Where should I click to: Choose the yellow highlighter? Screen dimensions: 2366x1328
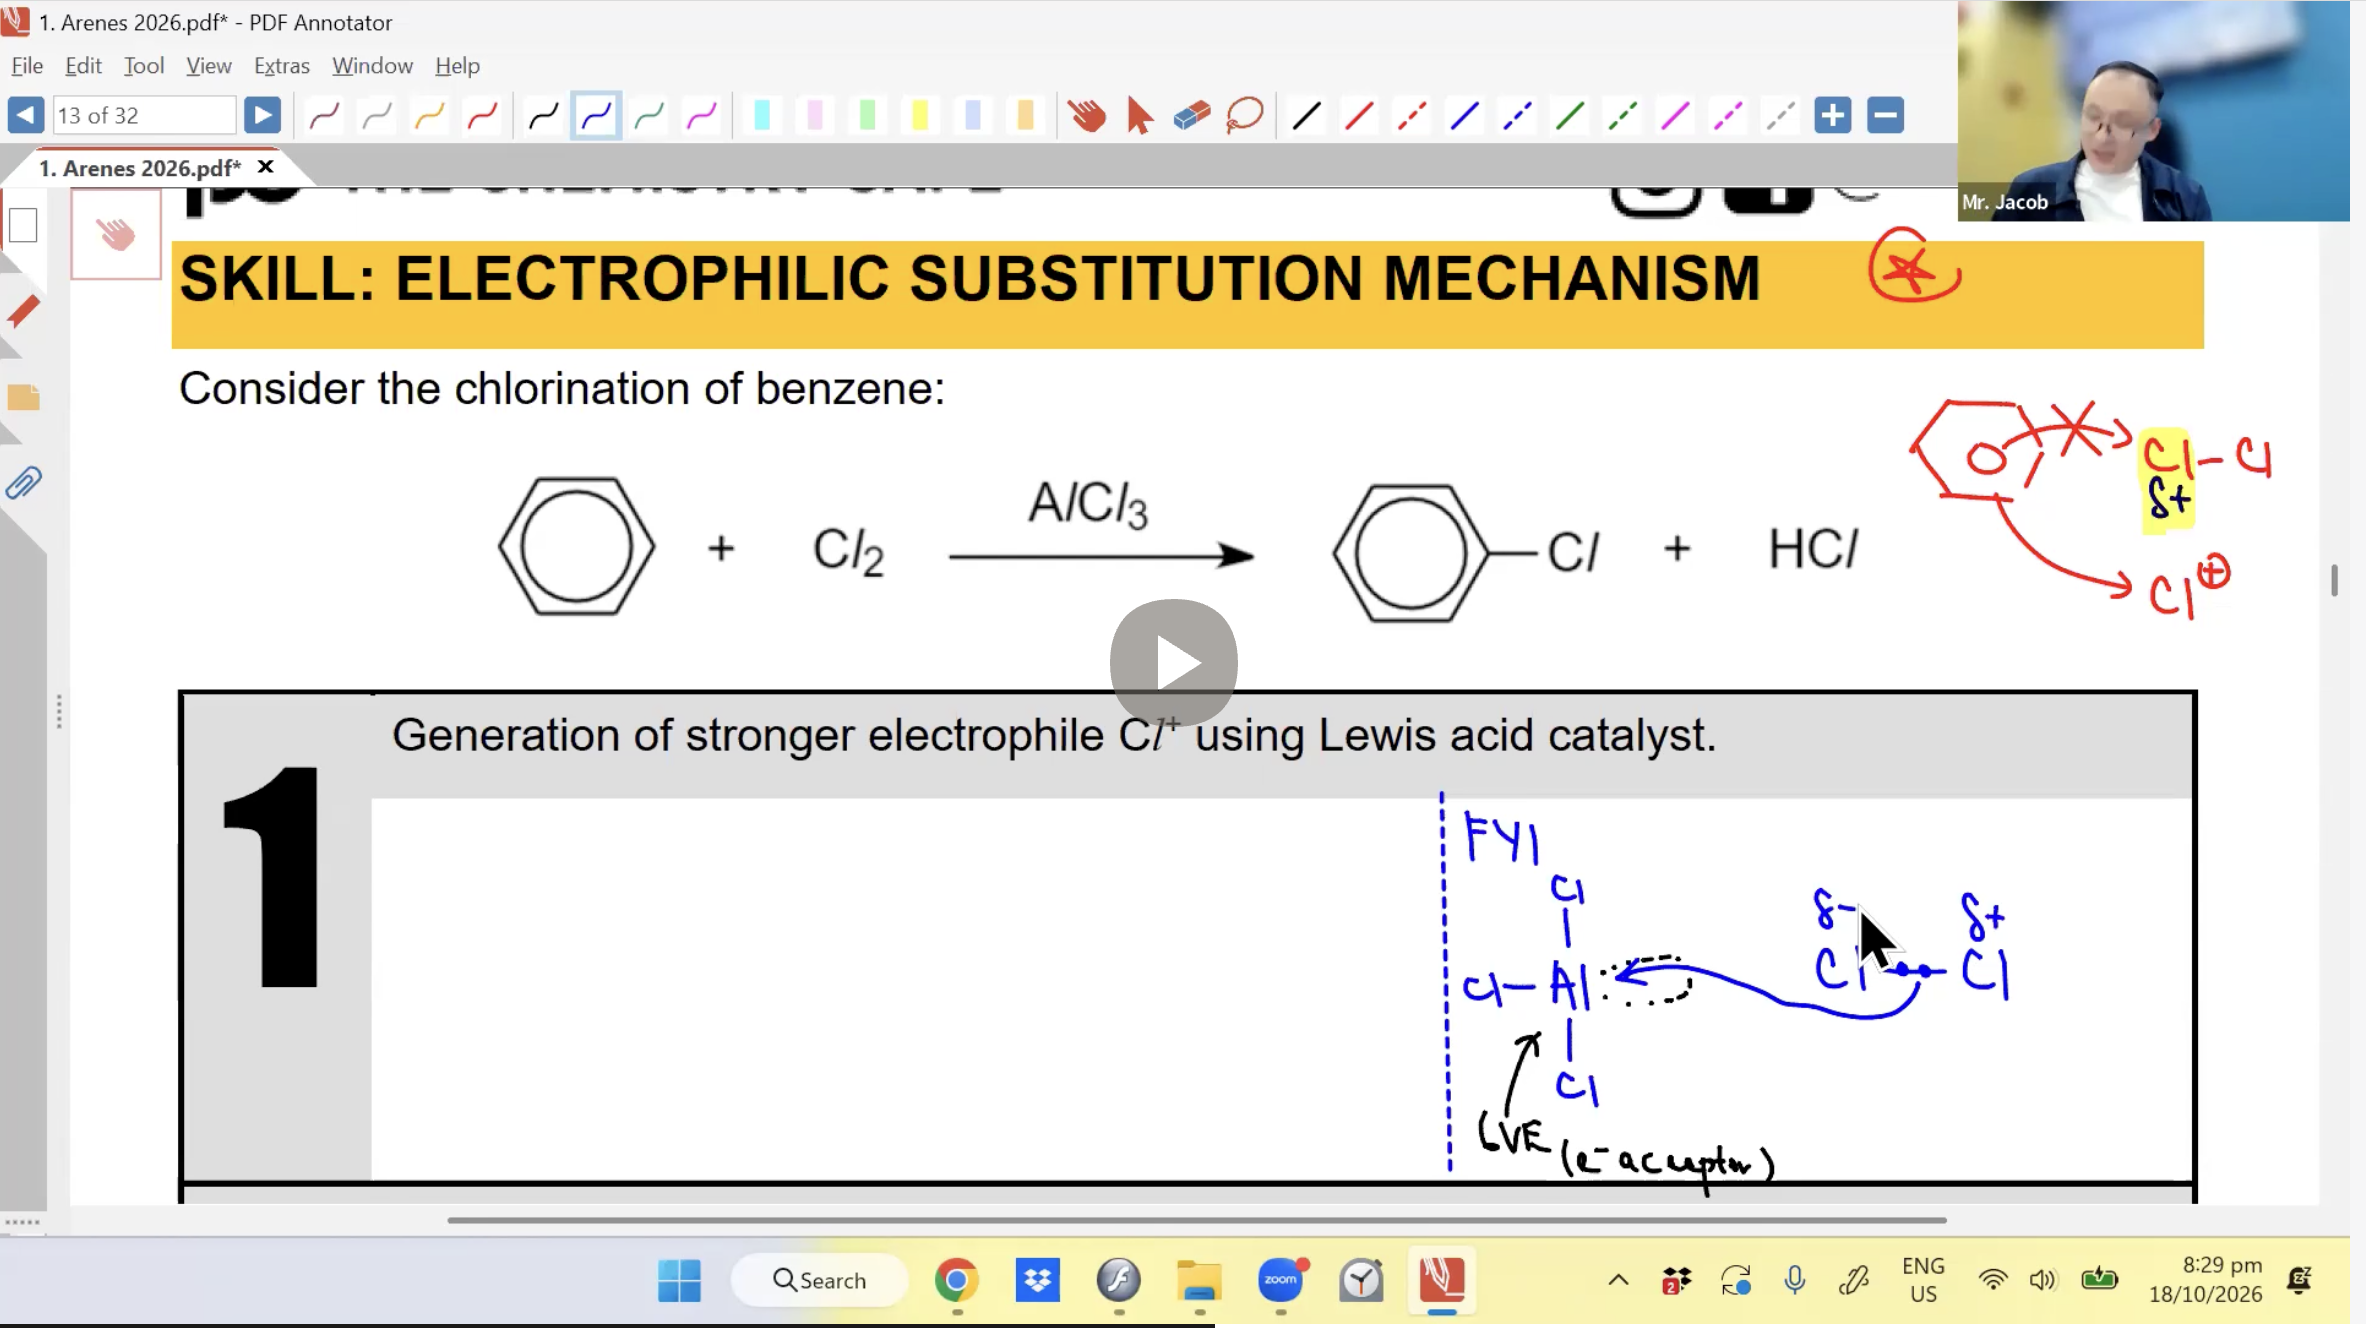920,116
